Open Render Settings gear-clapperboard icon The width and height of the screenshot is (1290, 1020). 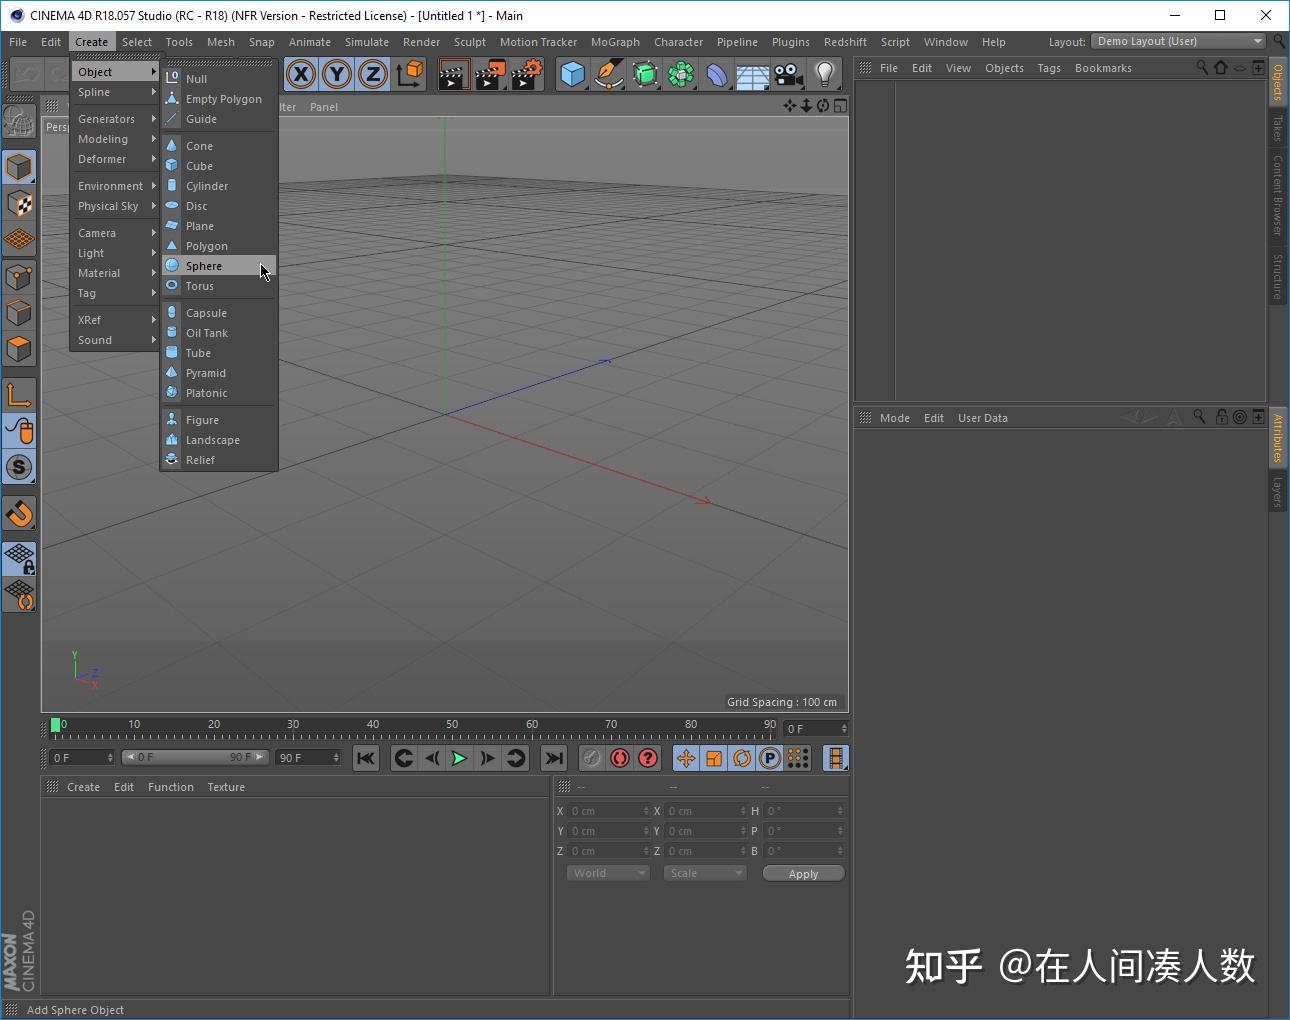pos(525,74)
